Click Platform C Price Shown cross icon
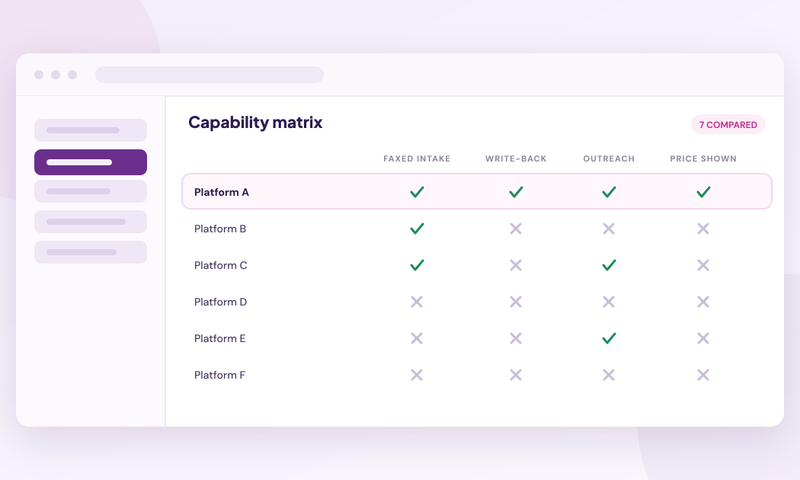 (x=703, y=265)
